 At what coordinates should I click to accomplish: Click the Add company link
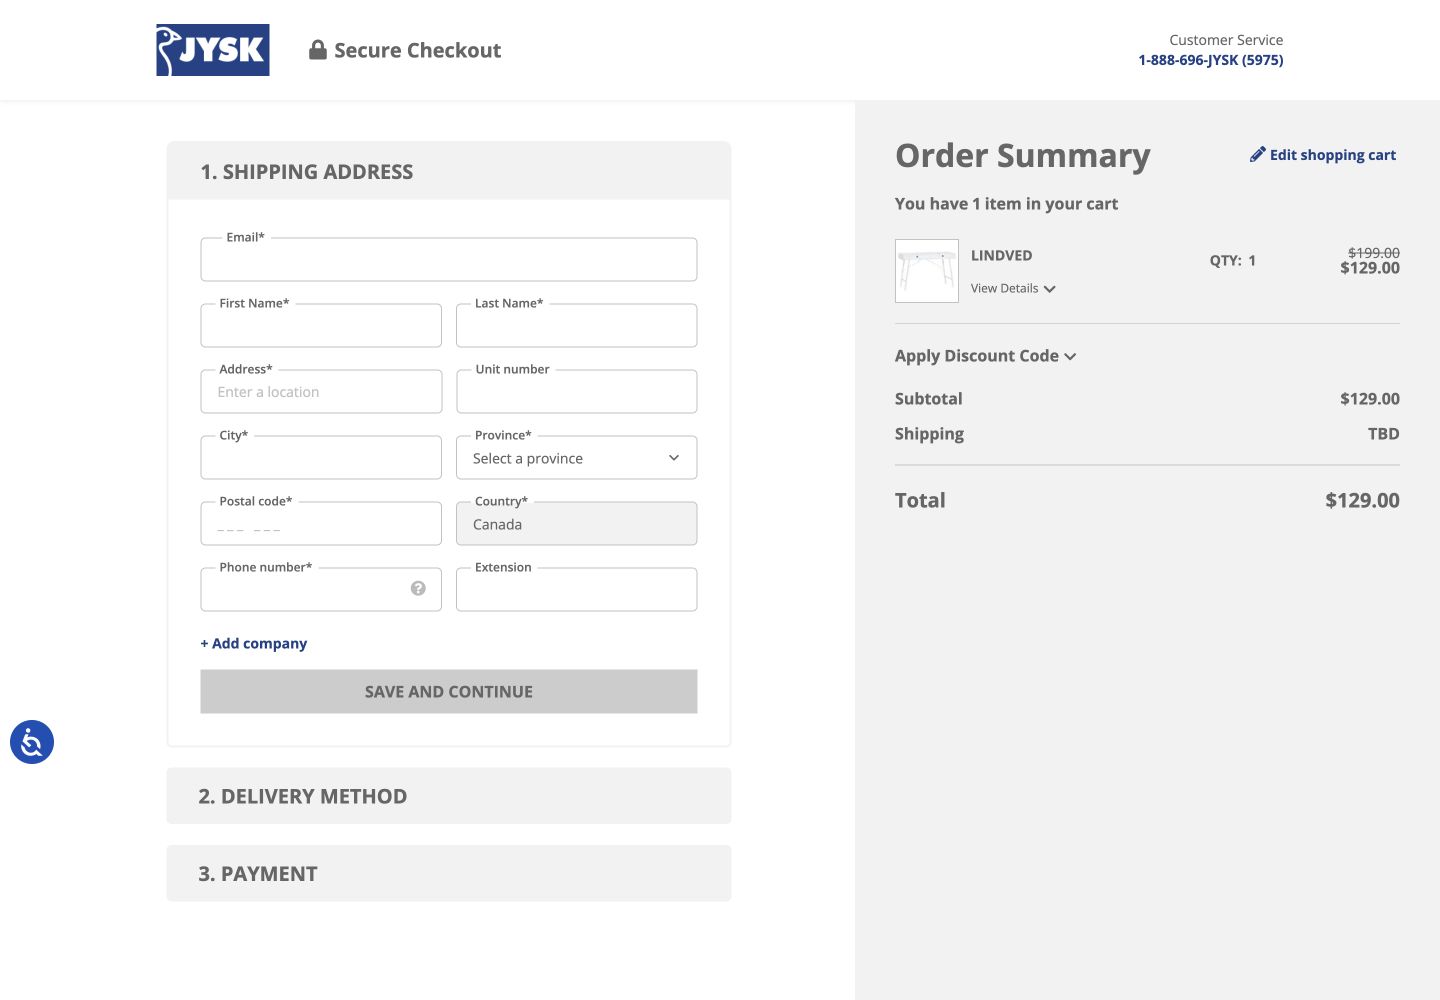[x=254, y=643]
